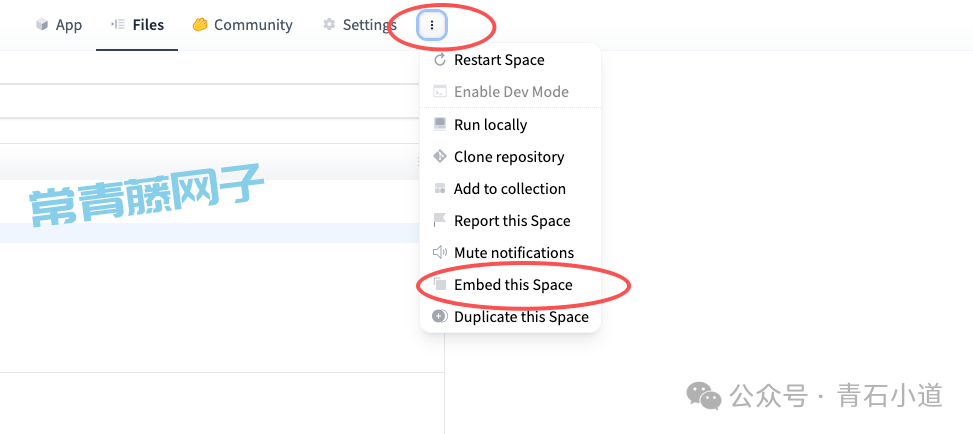Choose Run locally menu entry
The height and width of the screenshot is (434, 973).
pyautogui.click(x=490, y=125)
